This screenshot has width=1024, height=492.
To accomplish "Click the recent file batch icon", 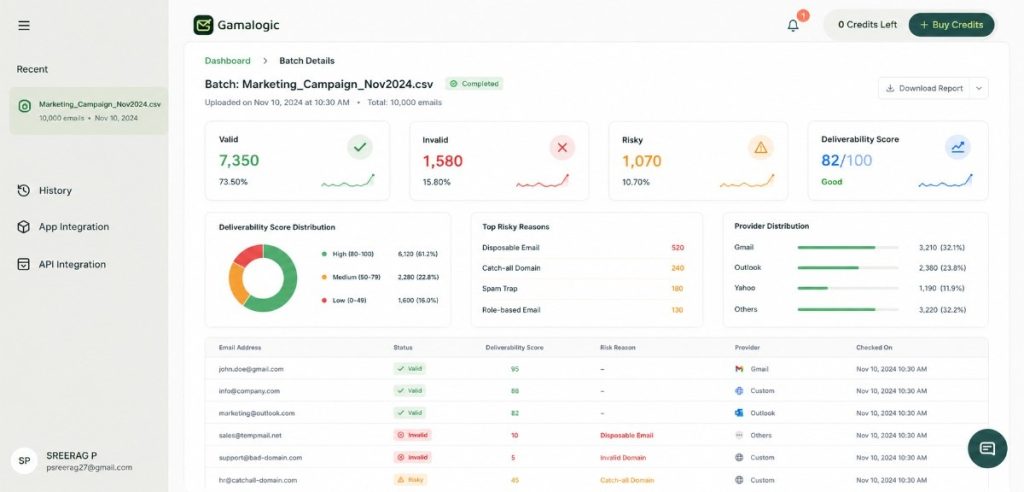I will click(x=25, y=106).
